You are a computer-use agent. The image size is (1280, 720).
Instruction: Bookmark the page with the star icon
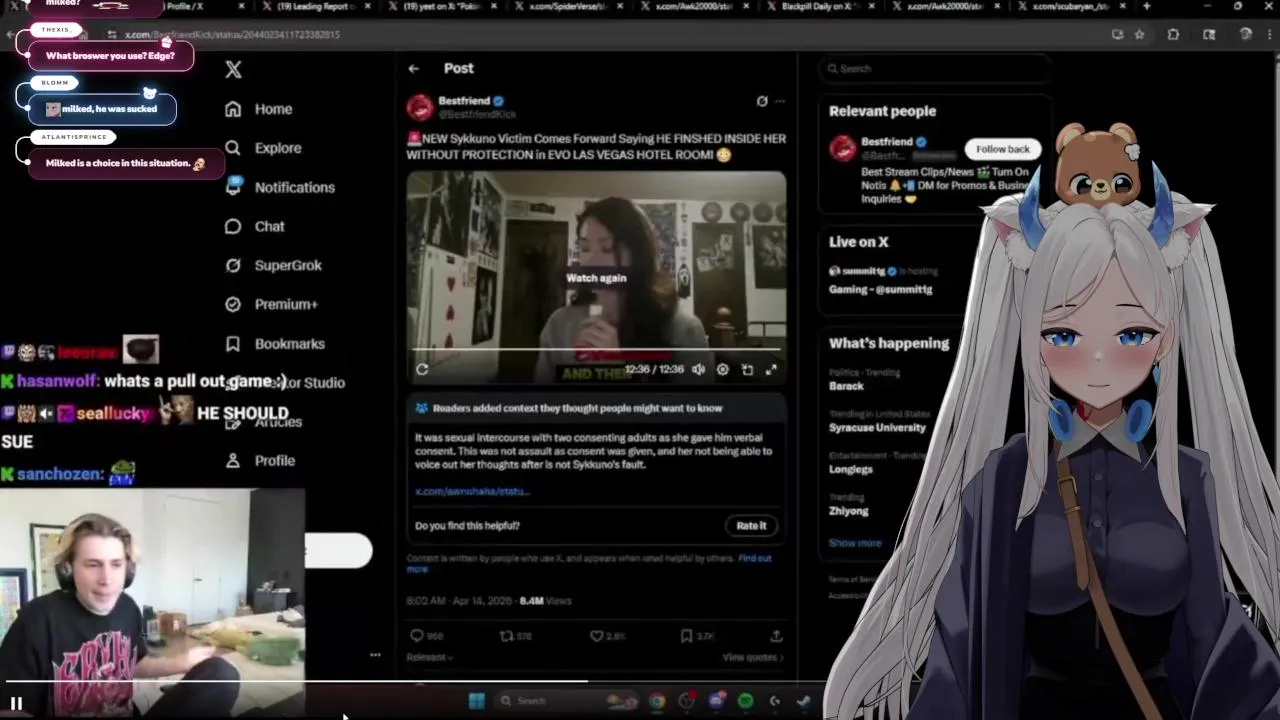click(1139, 34)
